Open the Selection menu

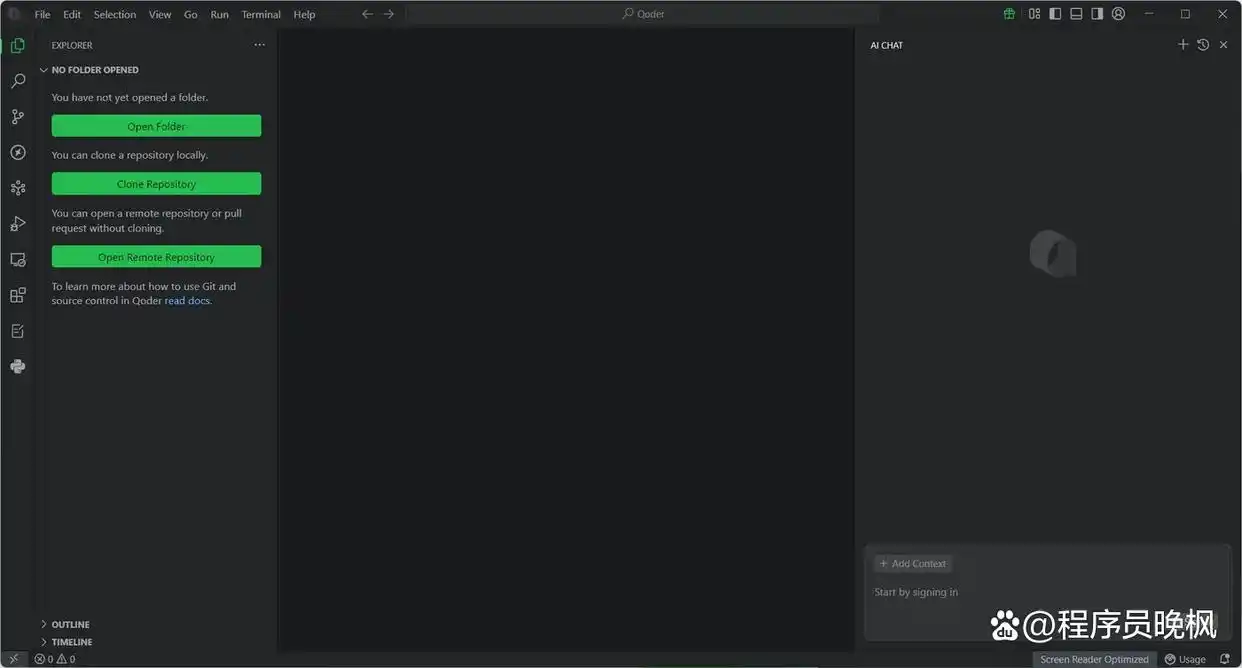[114, 15]
